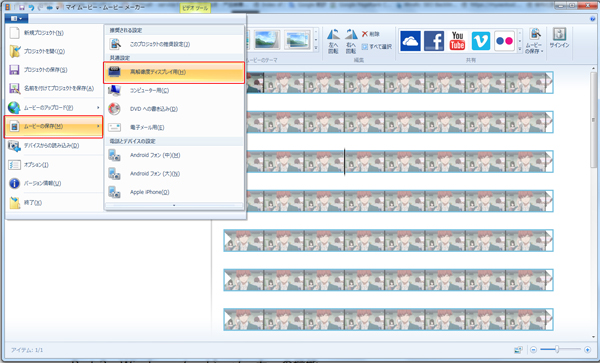Select このプロジェクトの推奨設定(R) save option
This screenshot has width=600, height=363.
(x=174, y=44)
